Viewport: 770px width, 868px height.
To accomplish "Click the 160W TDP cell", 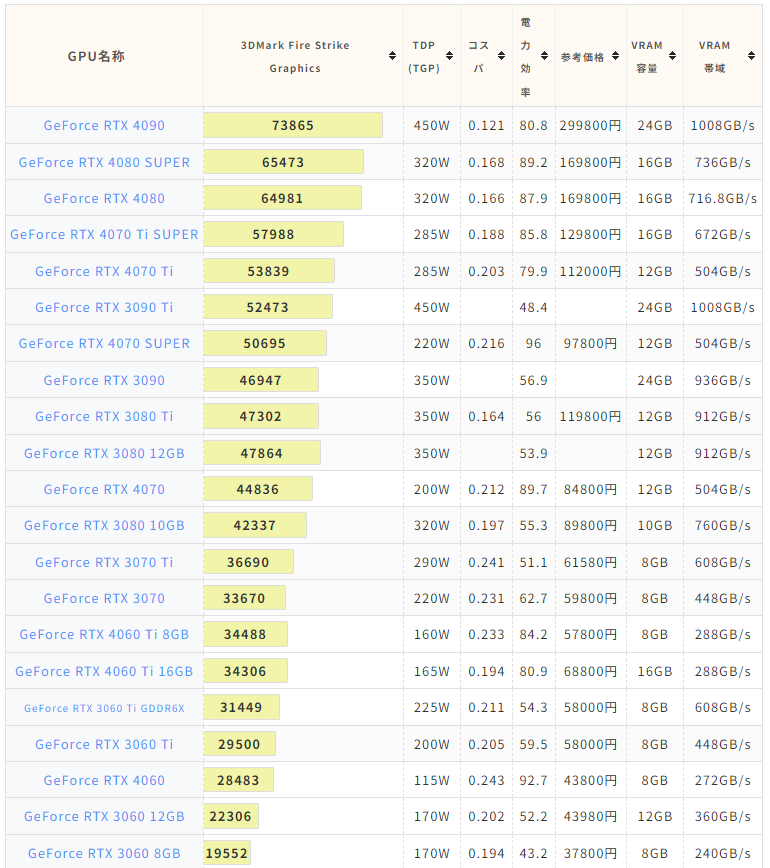I will pos(432,634).
